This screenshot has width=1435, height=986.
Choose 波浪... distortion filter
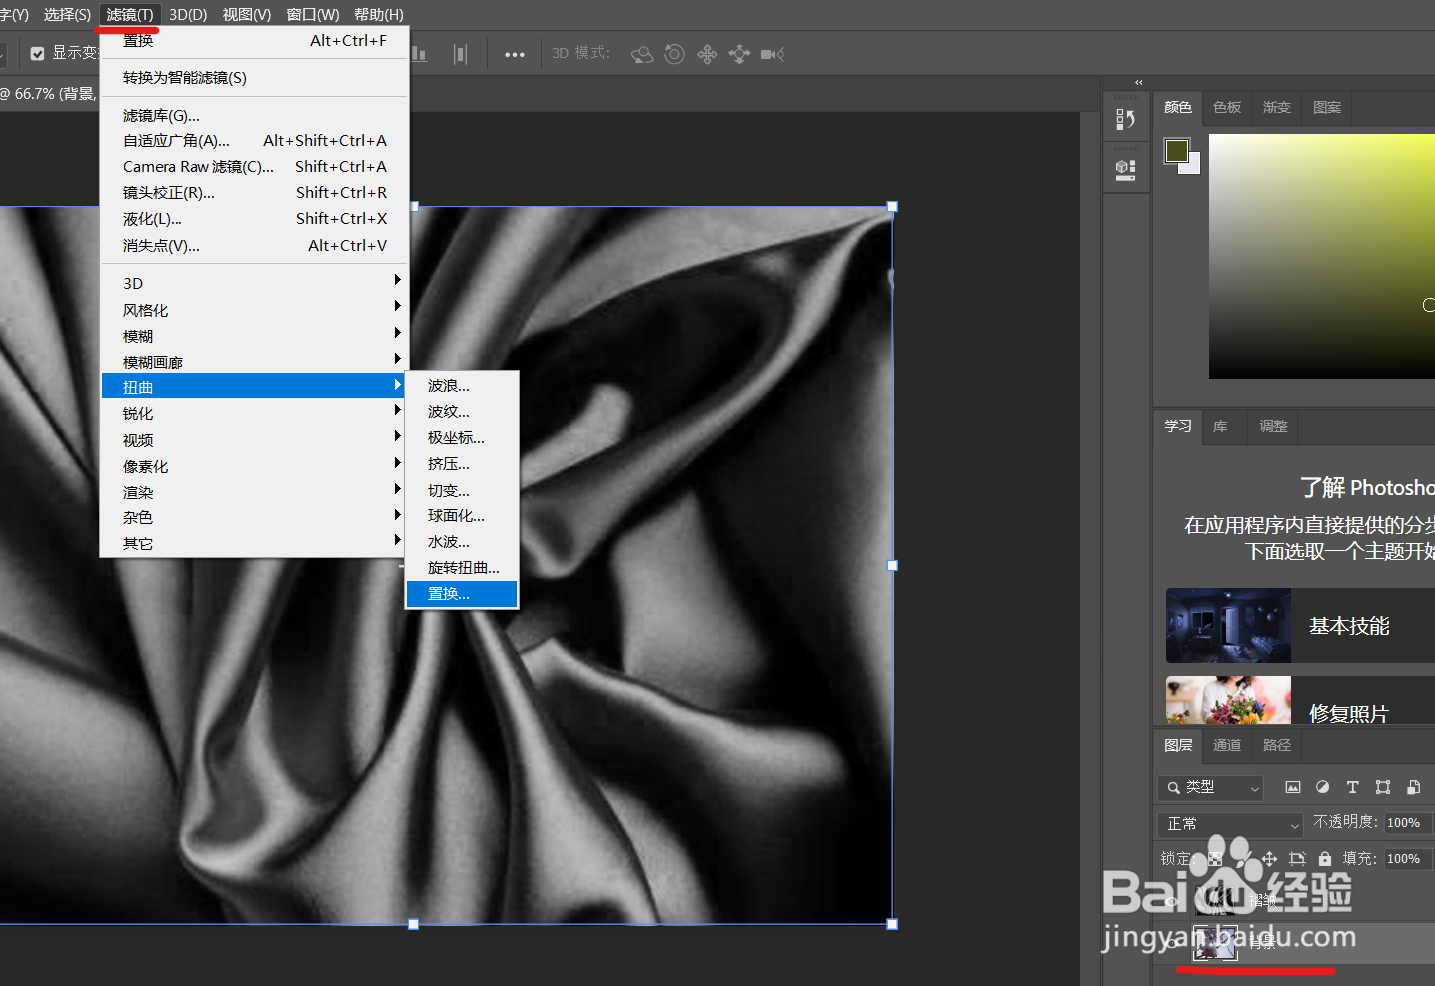coord(462,386)
